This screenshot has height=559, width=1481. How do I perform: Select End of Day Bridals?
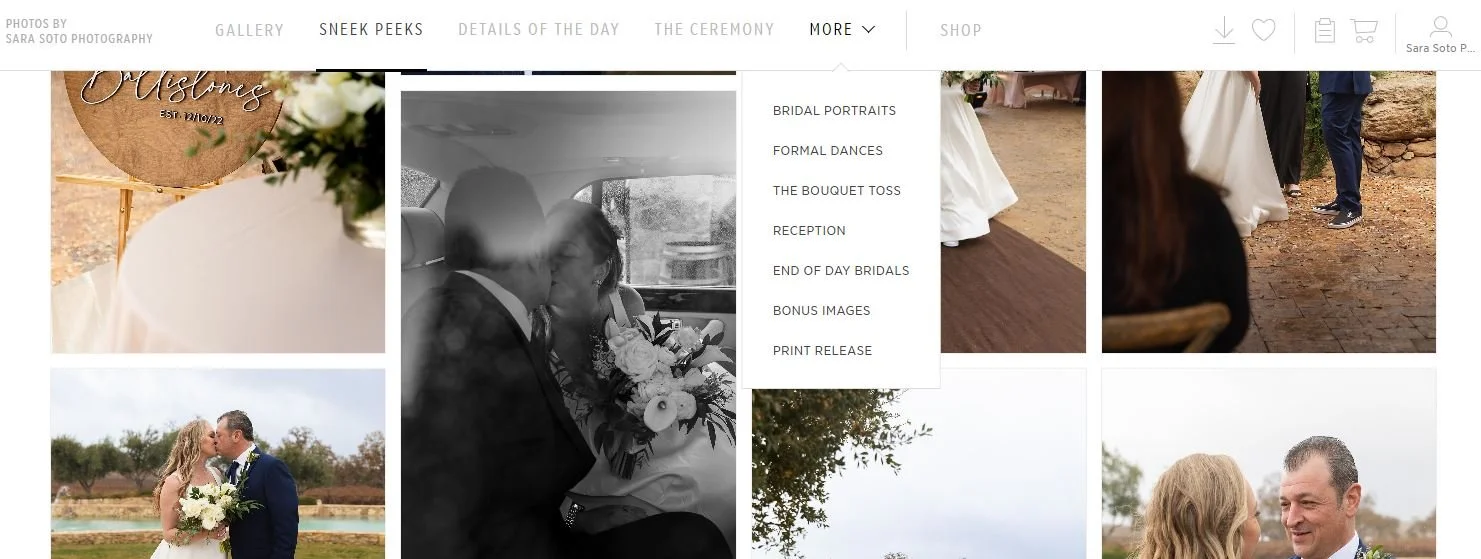[x=841, y=271]
